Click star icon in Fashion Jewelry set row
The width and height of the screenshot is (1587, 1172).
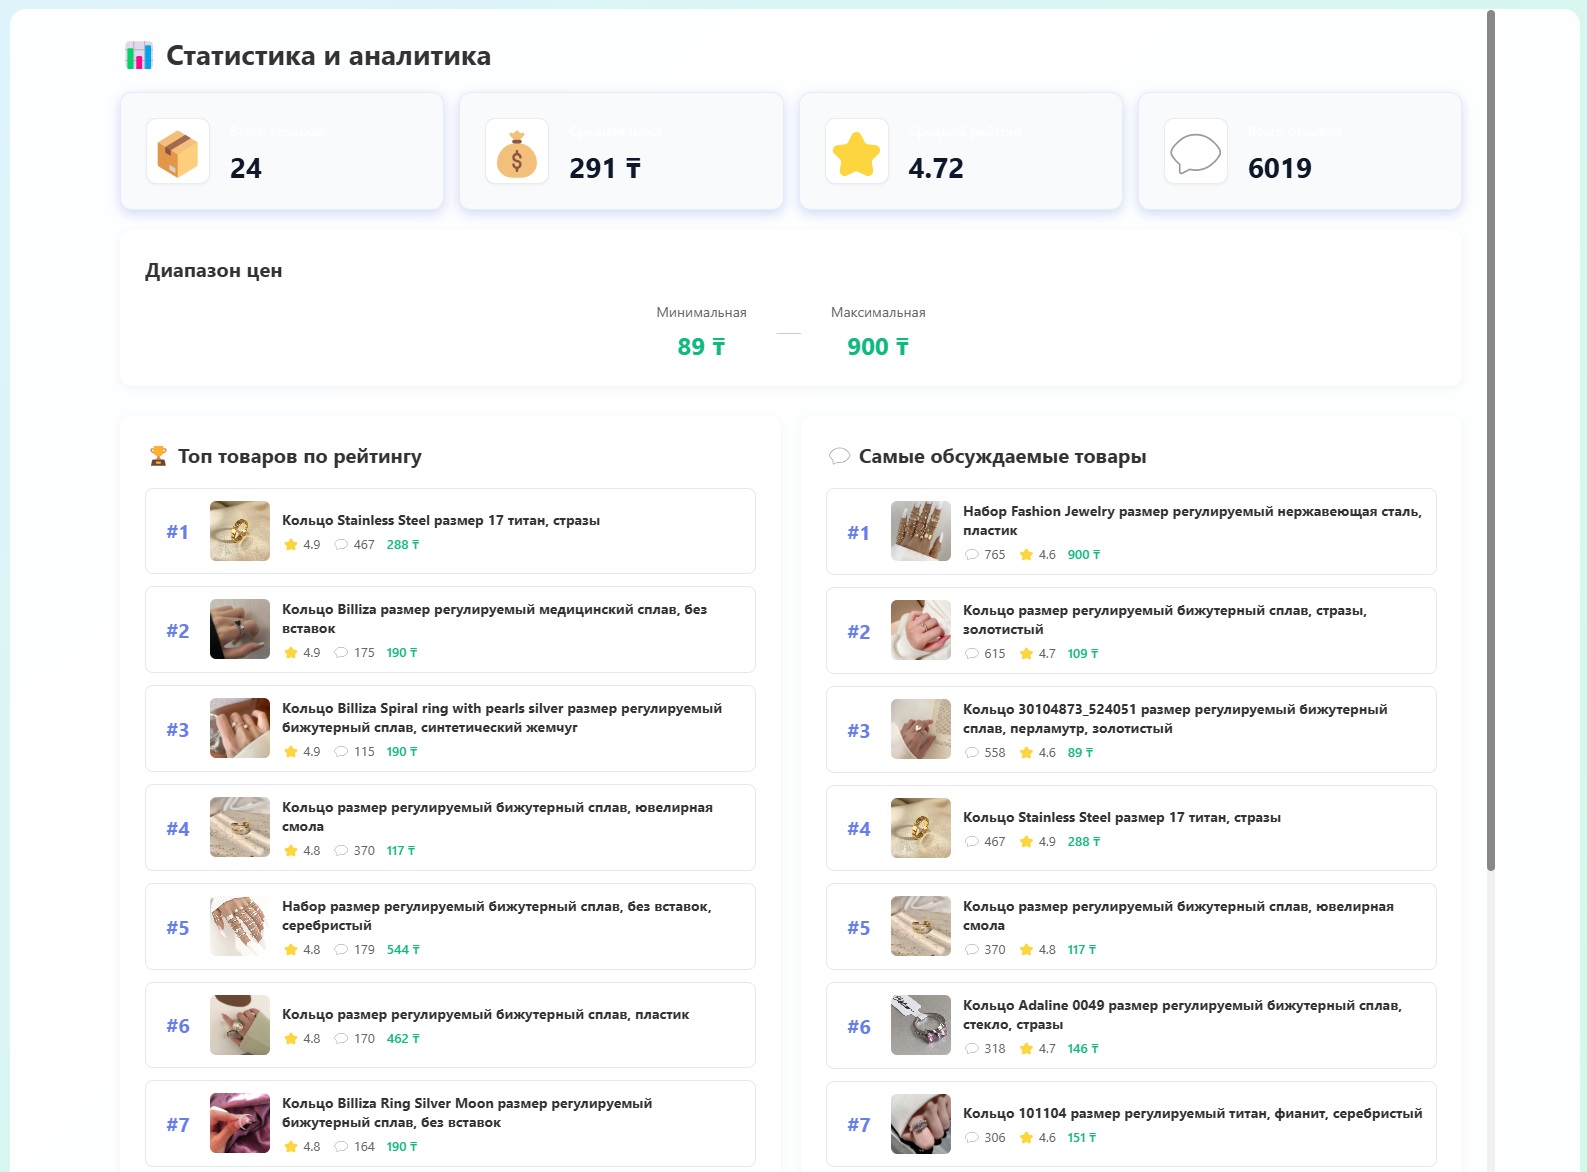click(1026, 555)
